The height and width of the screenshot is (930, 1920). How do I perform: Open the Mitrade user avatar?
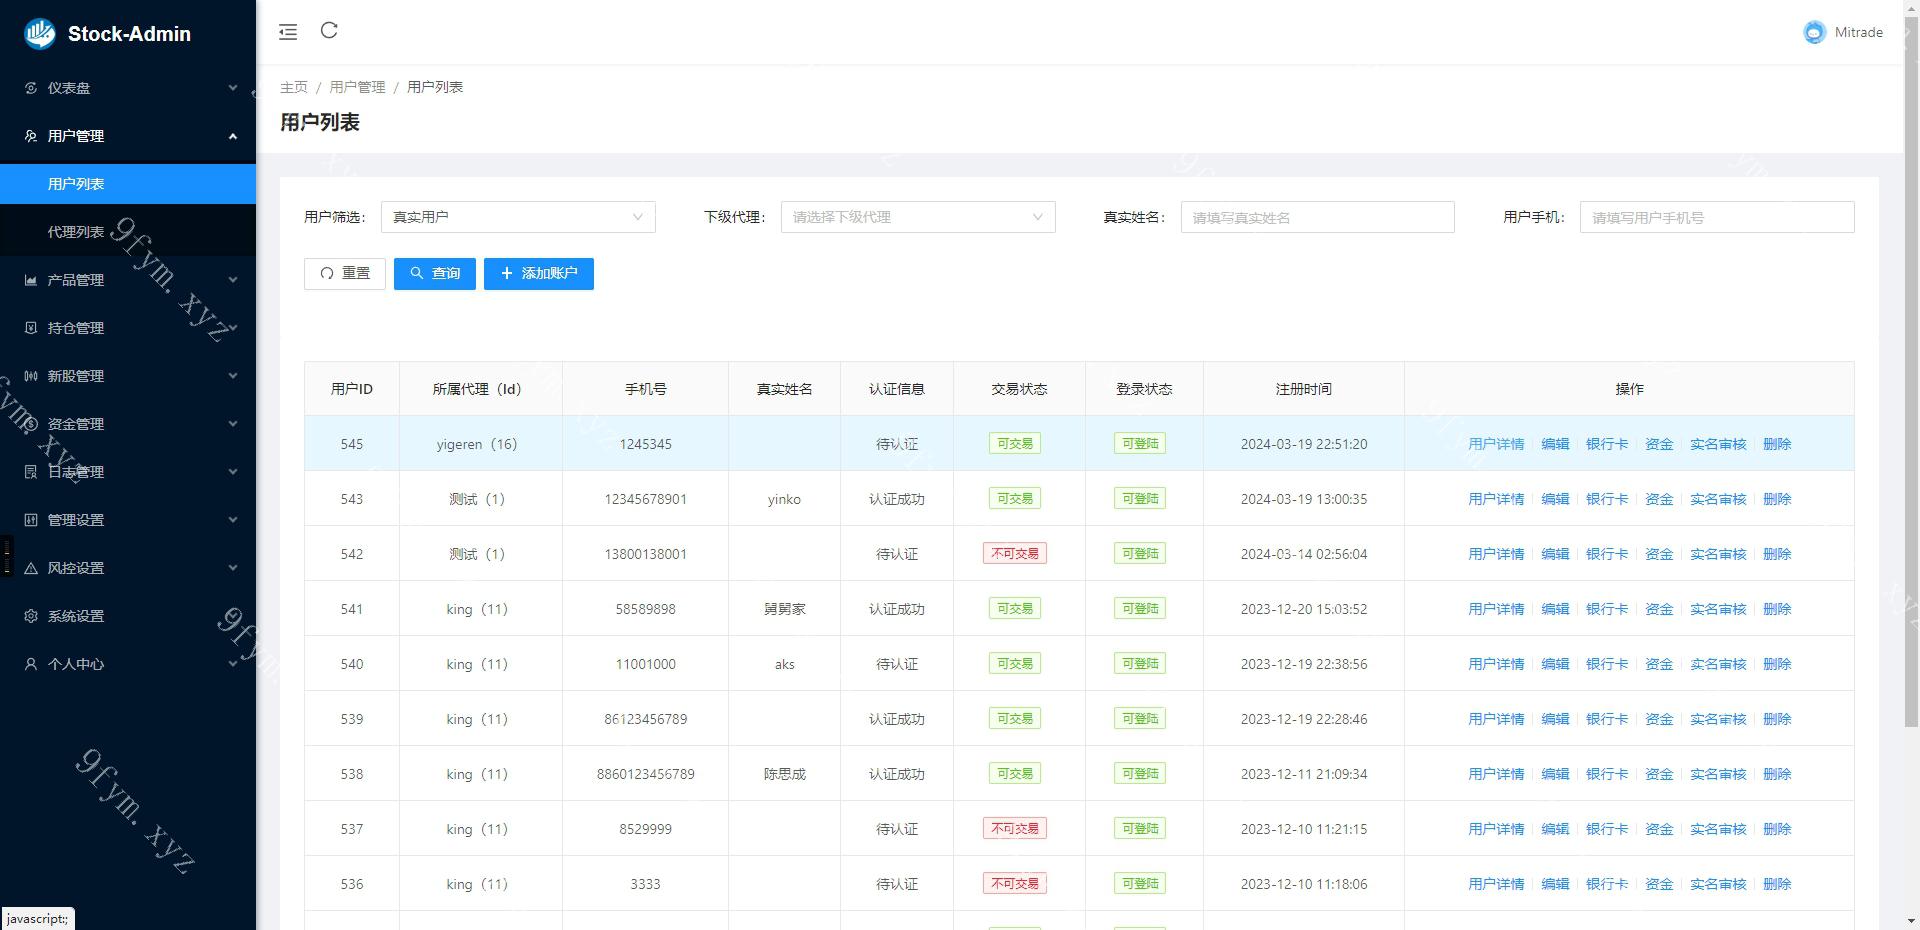1814,32
